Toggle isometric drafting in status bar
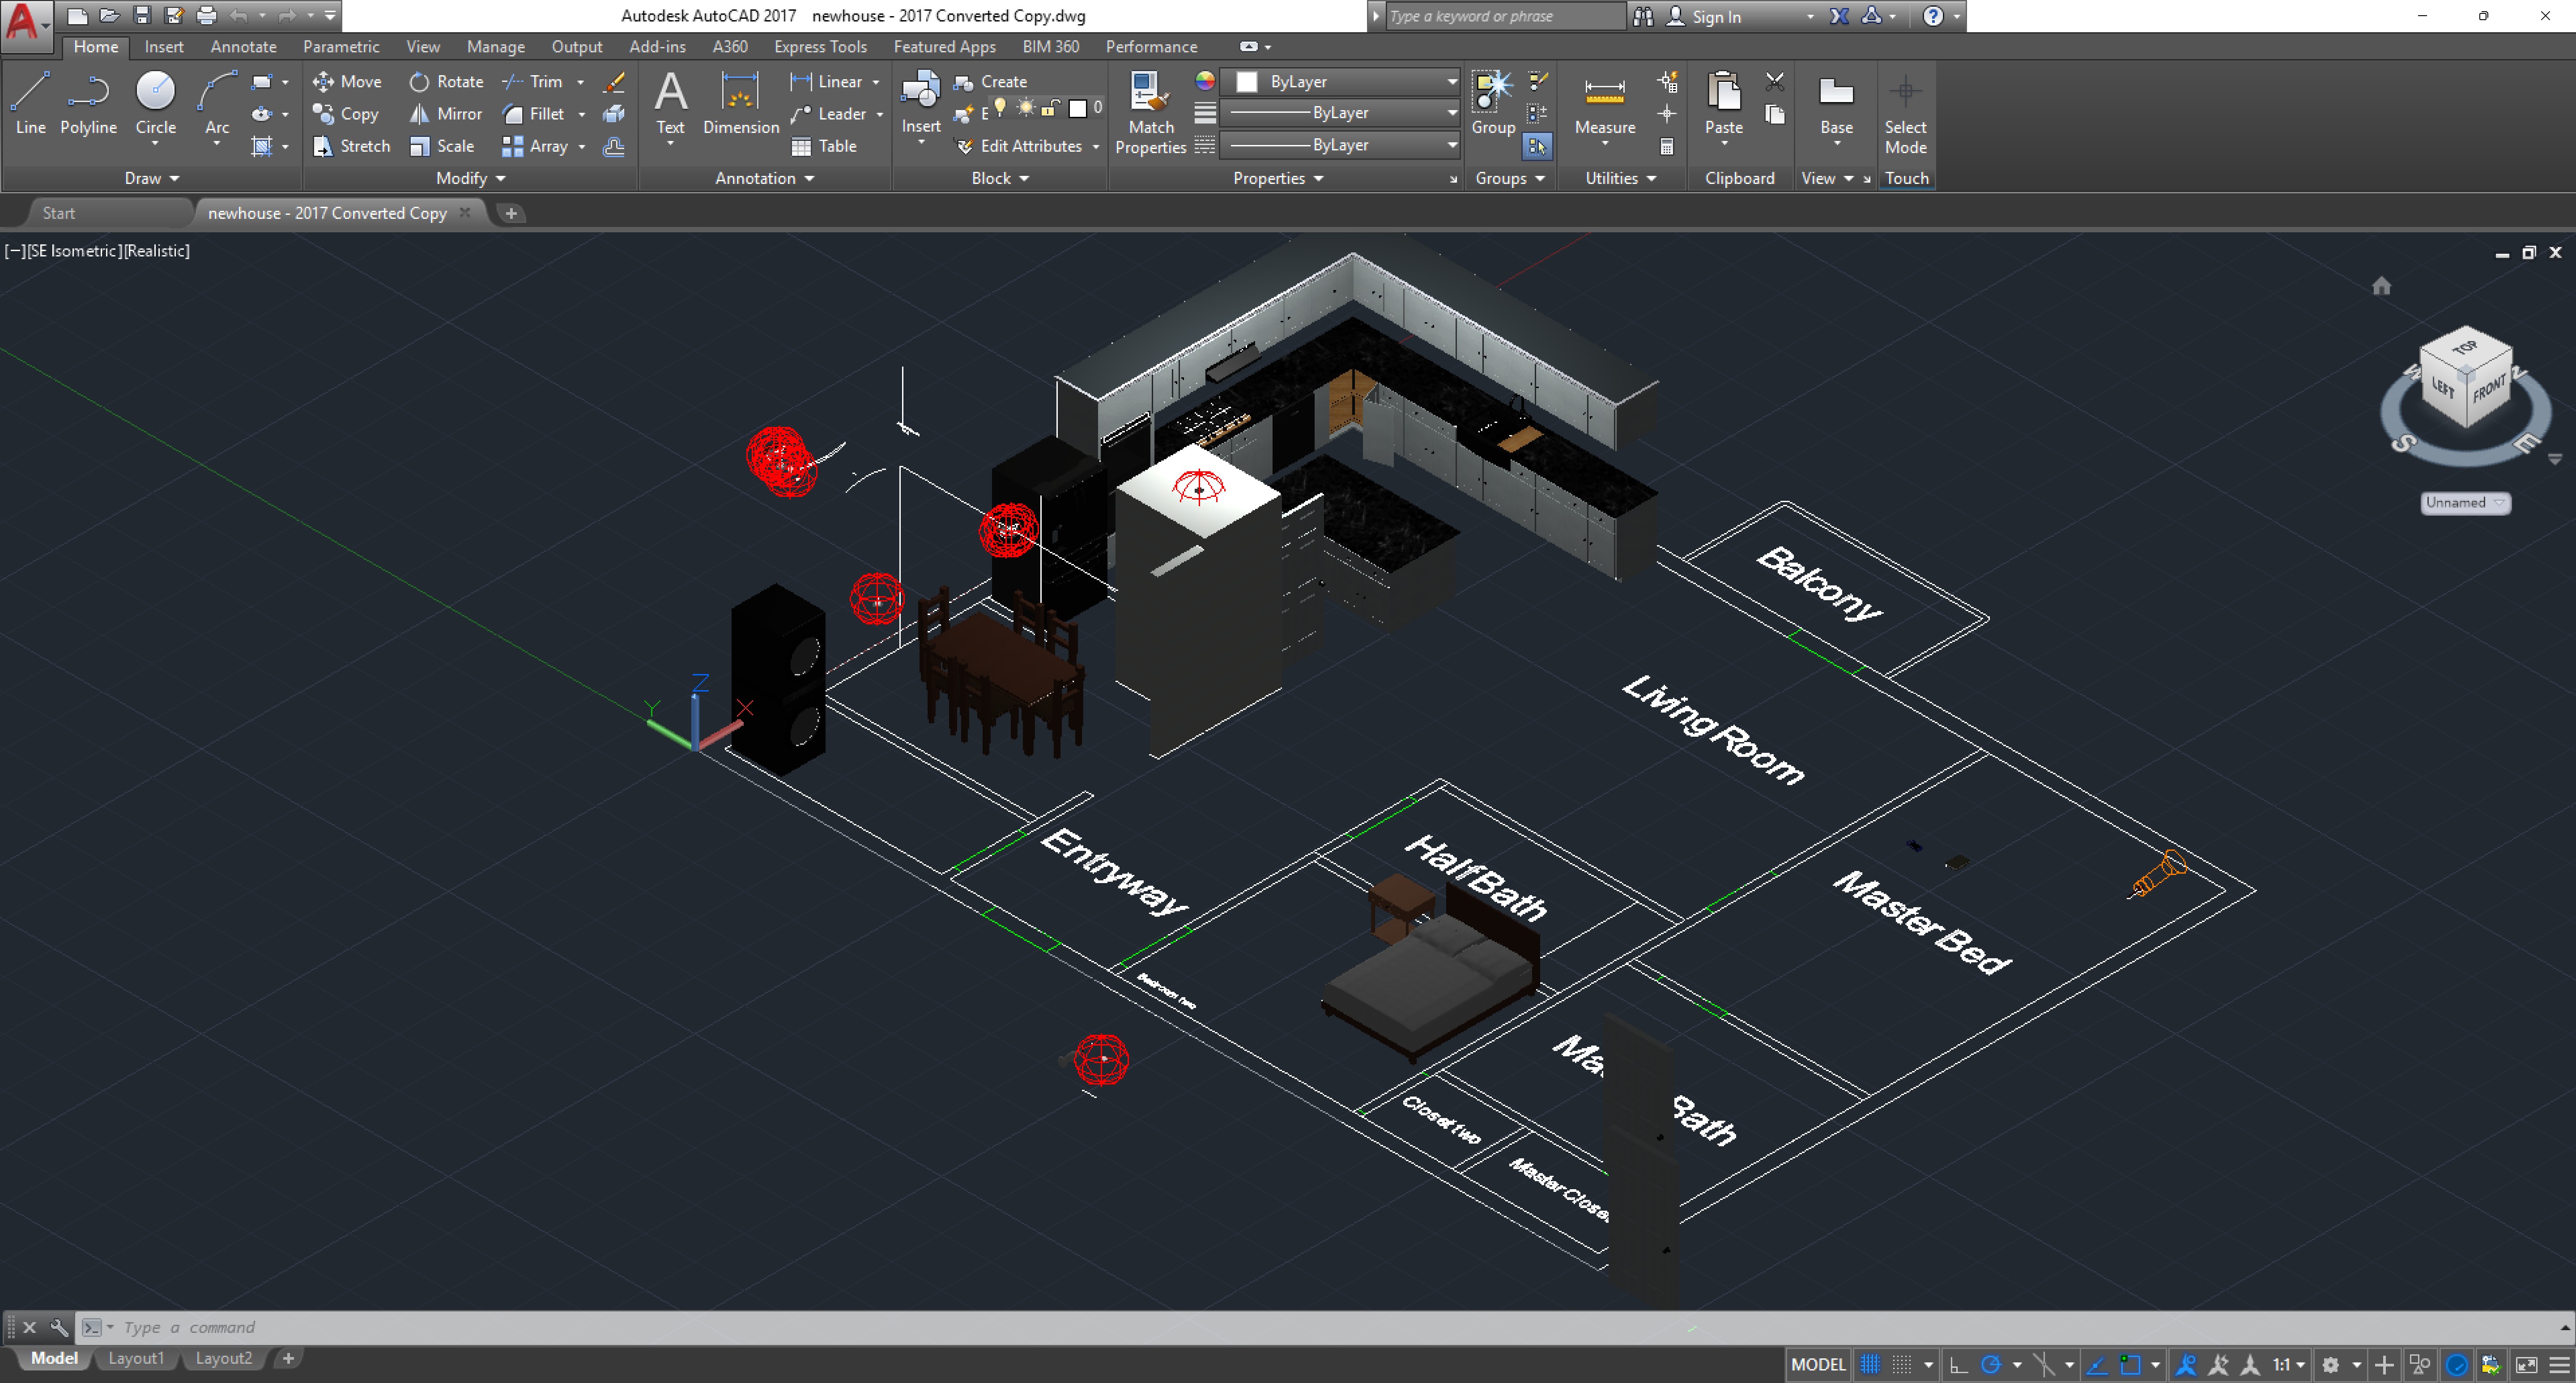The image size is (2576, 1383). [x=2043, y=1364]
